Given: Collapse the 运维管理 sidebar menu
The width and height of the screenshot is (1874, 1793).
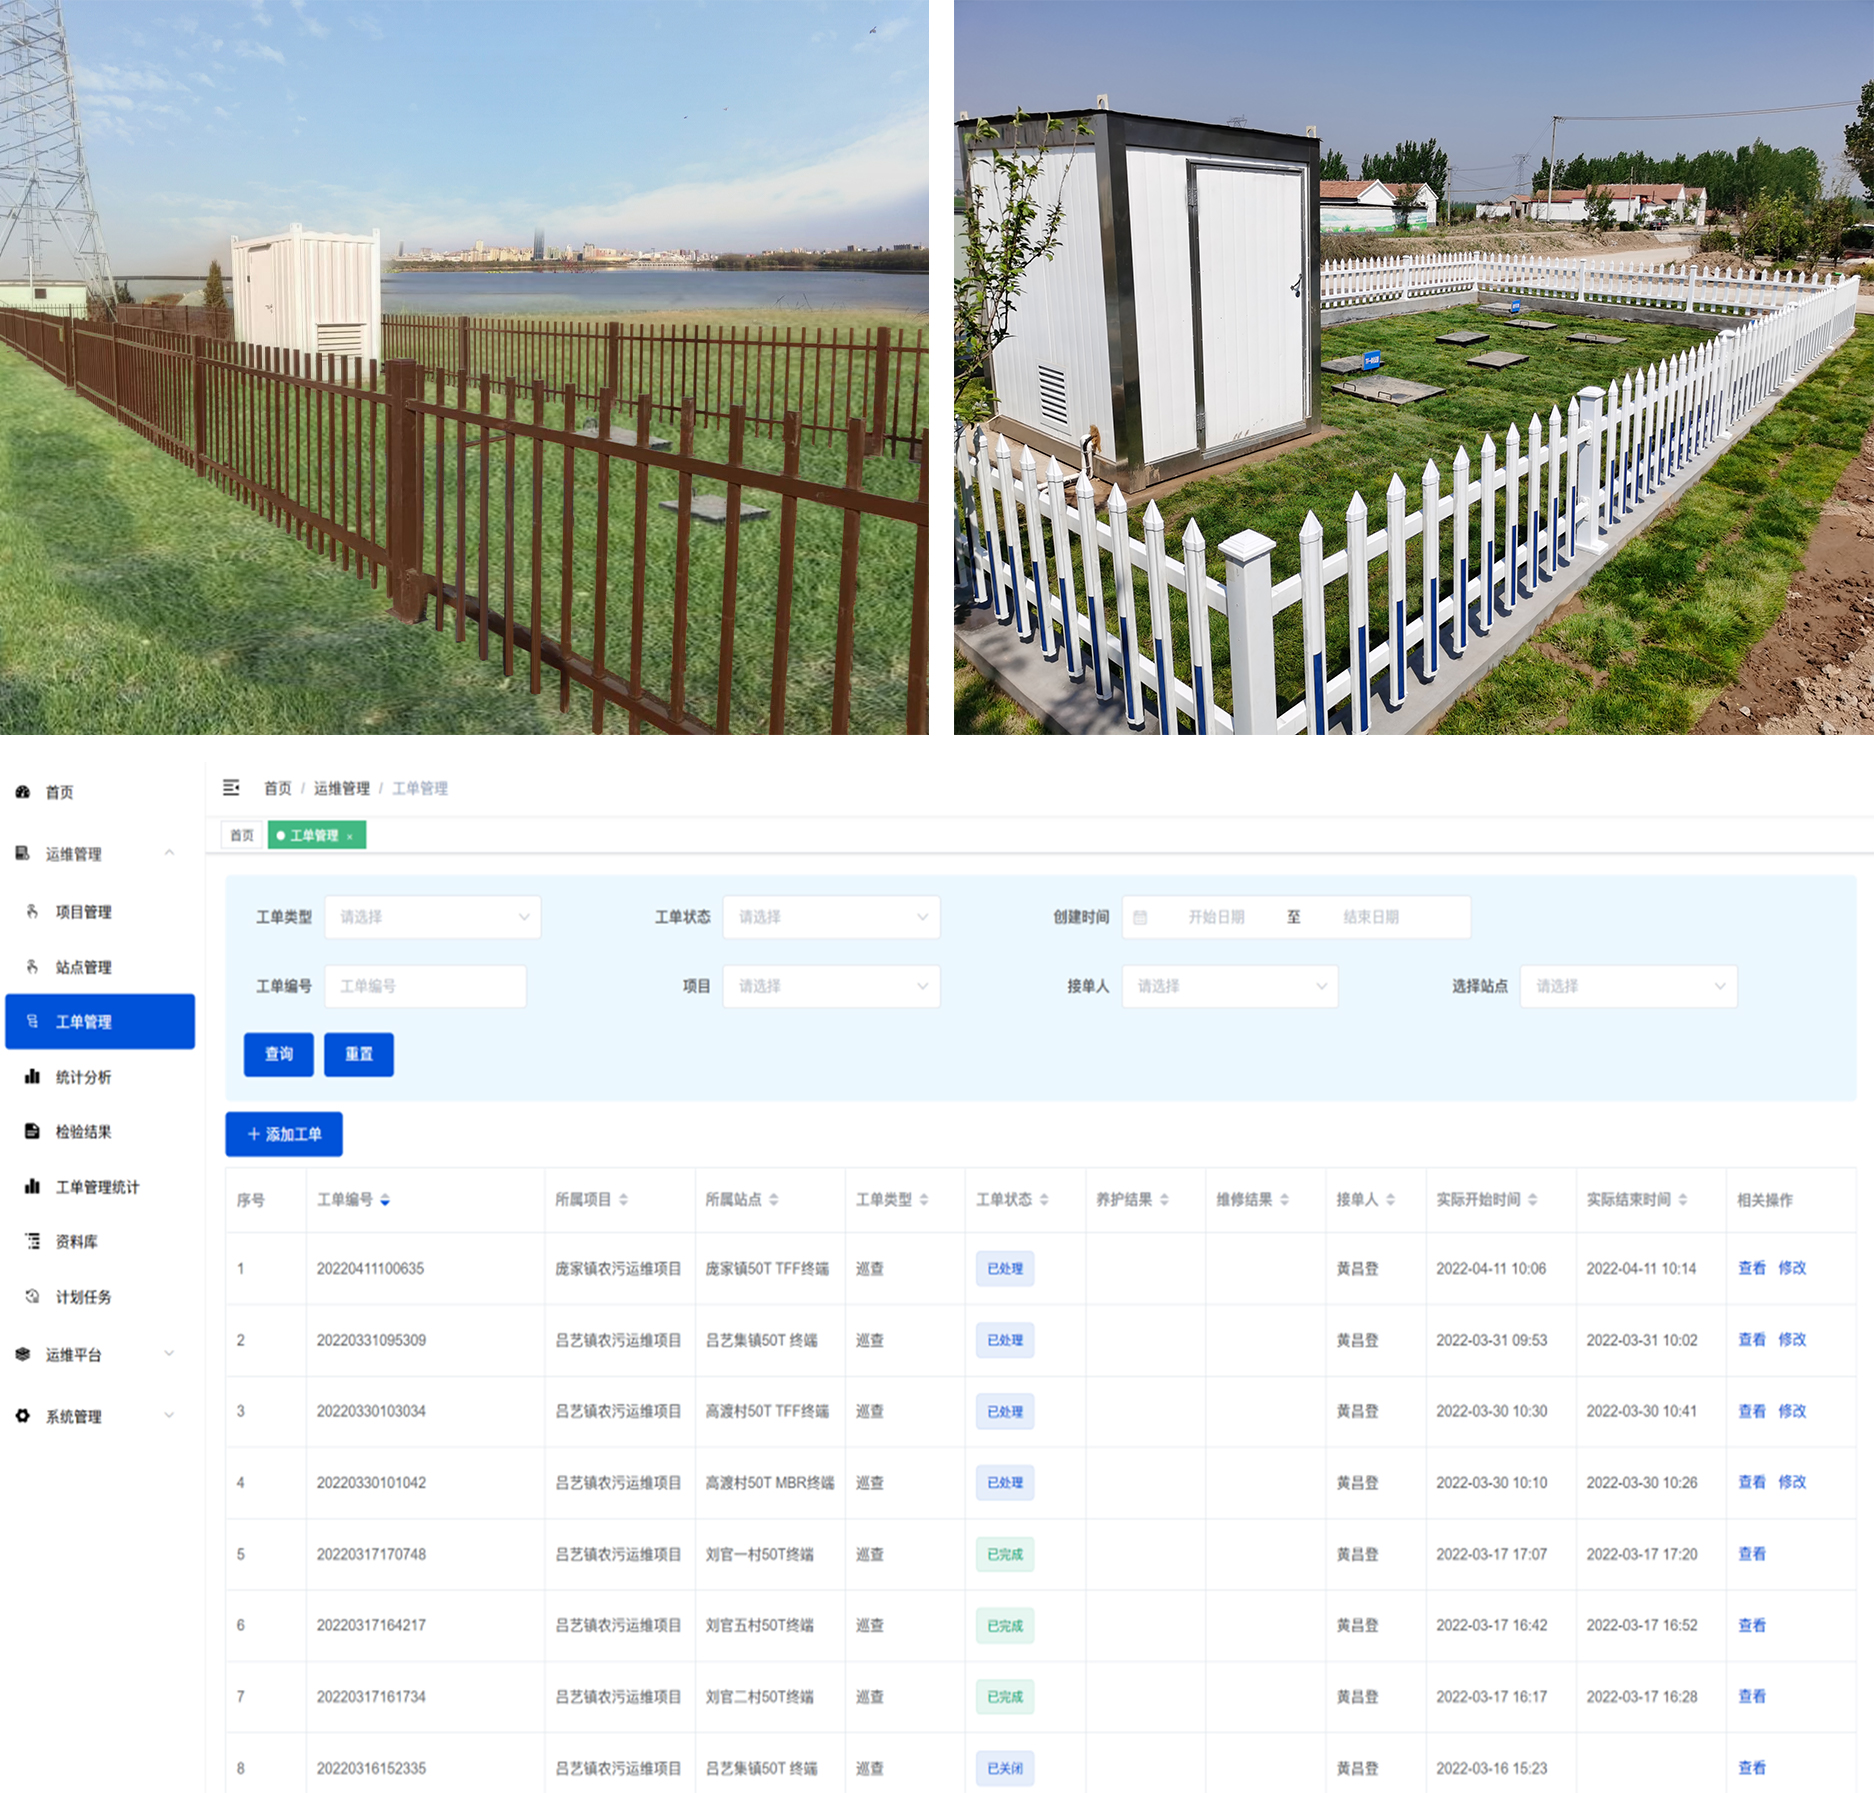Looking at the screenshot, I should coord(169,853).
